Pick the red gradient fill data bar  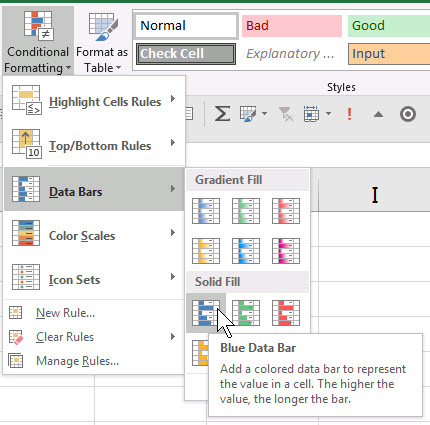[x=286, y=211]
